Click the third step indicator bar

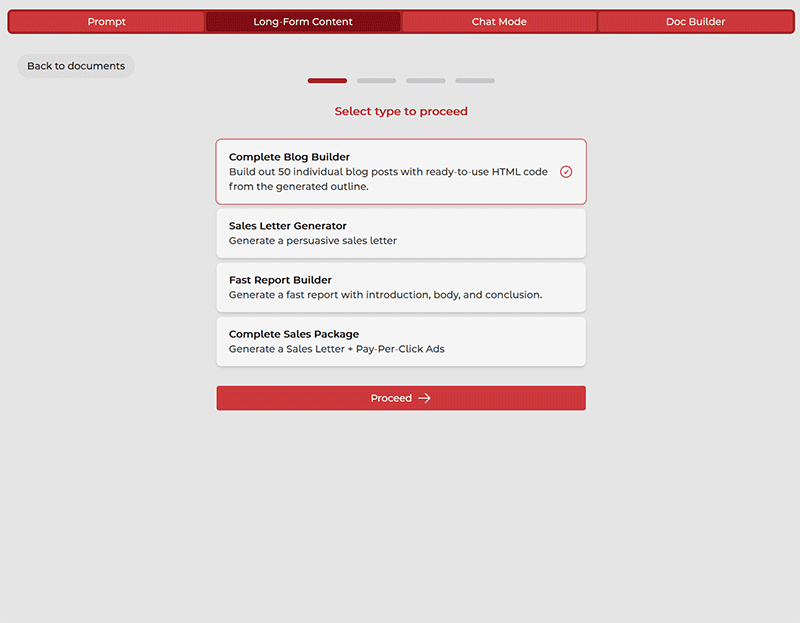425,80
